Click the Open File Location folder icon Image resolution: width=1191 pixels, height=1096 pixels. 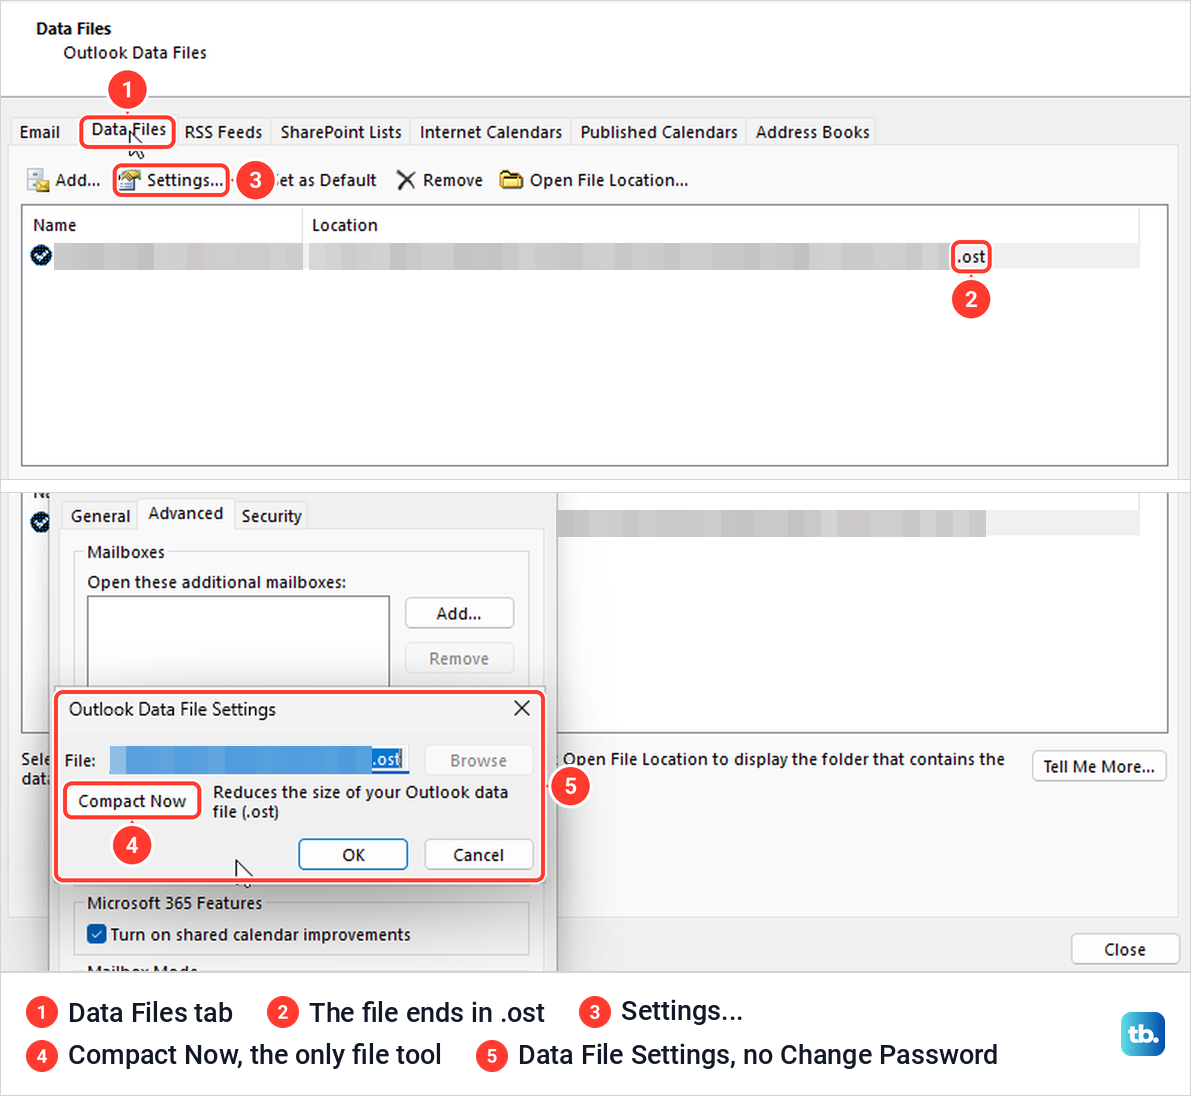[x=510, y=180]
